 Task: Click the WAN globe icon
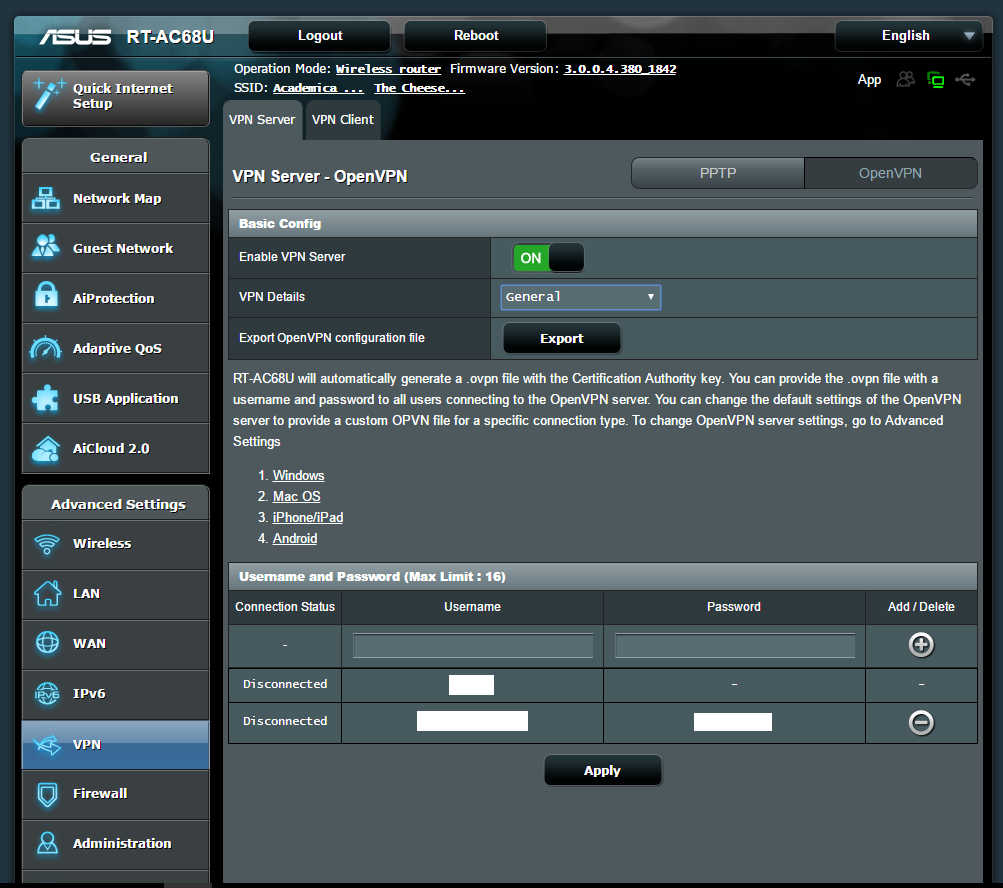(47, 642)
